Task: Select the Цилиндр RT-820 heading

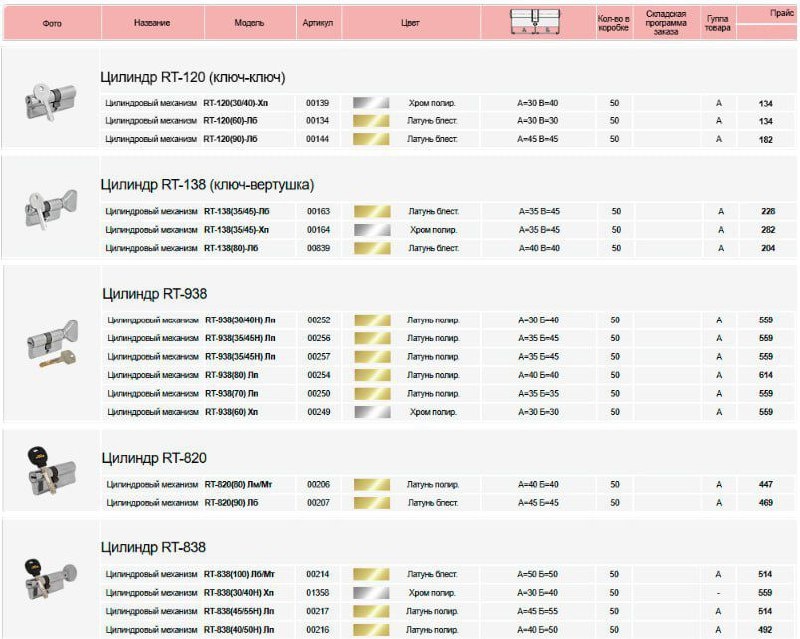Action: click(x=154, y=458)
